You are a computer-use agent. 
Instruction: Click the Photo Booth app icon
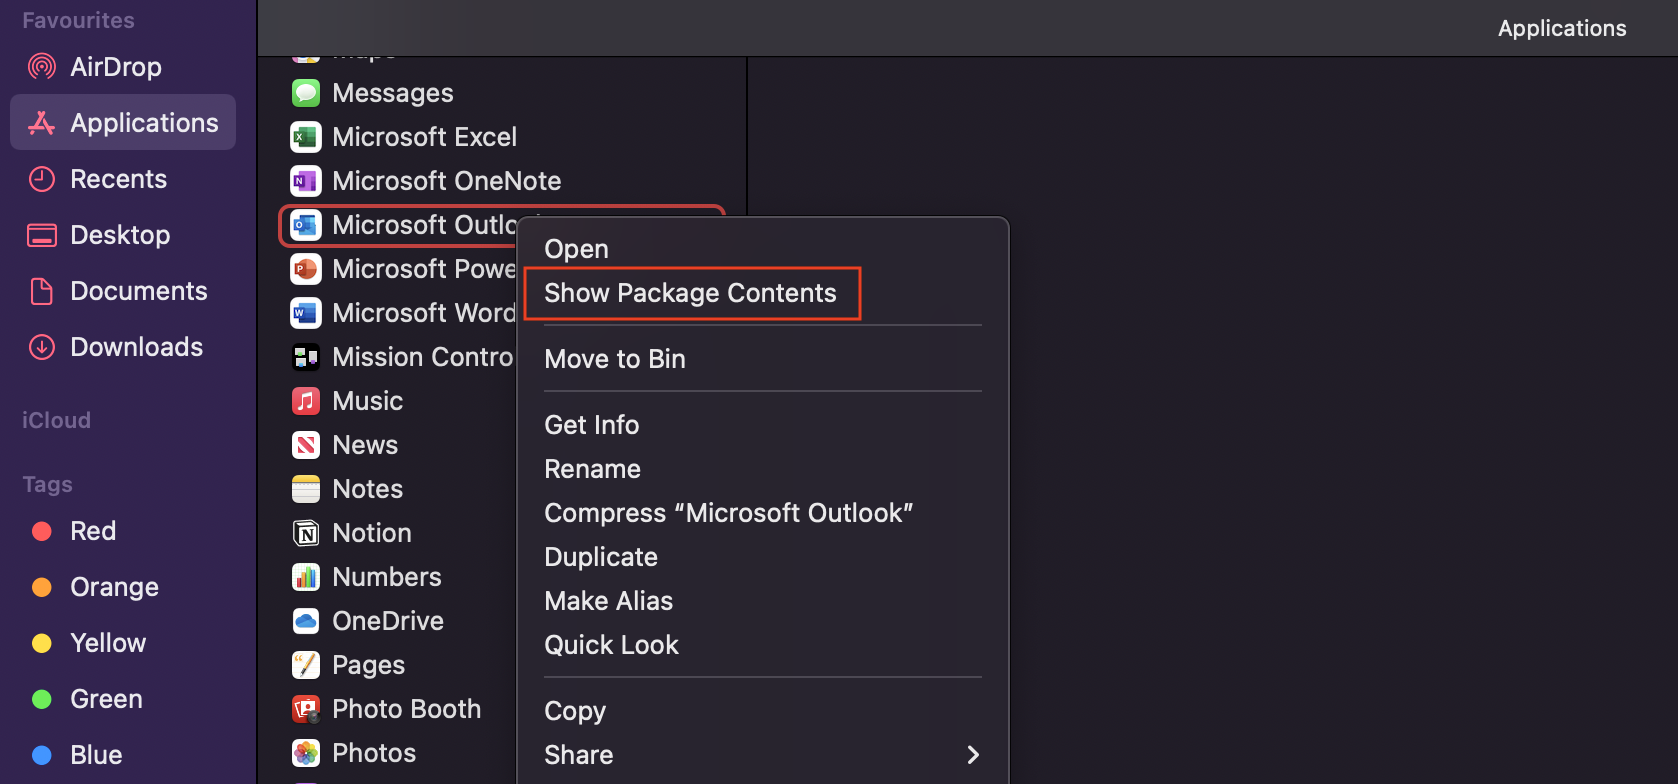coord(305,709)
